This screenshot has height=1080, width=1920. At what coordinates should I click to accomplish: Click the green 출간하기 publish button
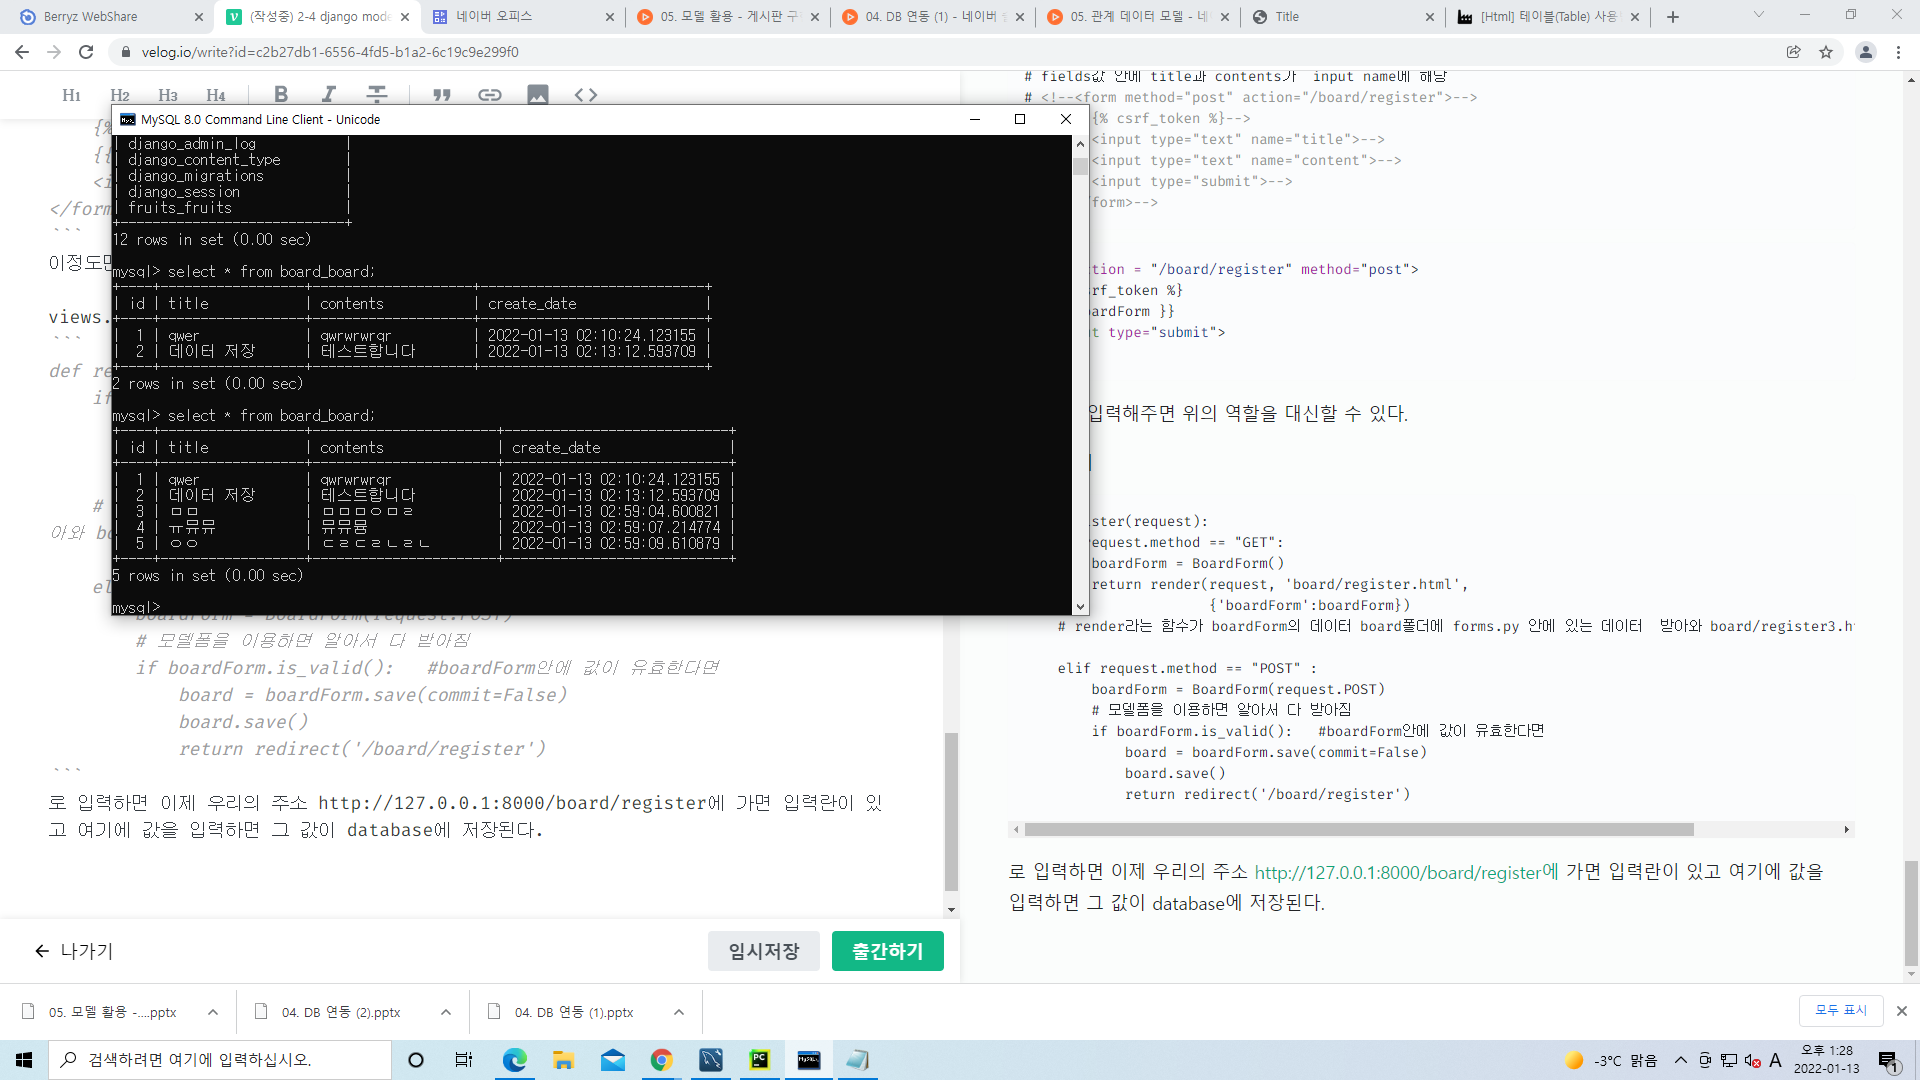(887, 951)
